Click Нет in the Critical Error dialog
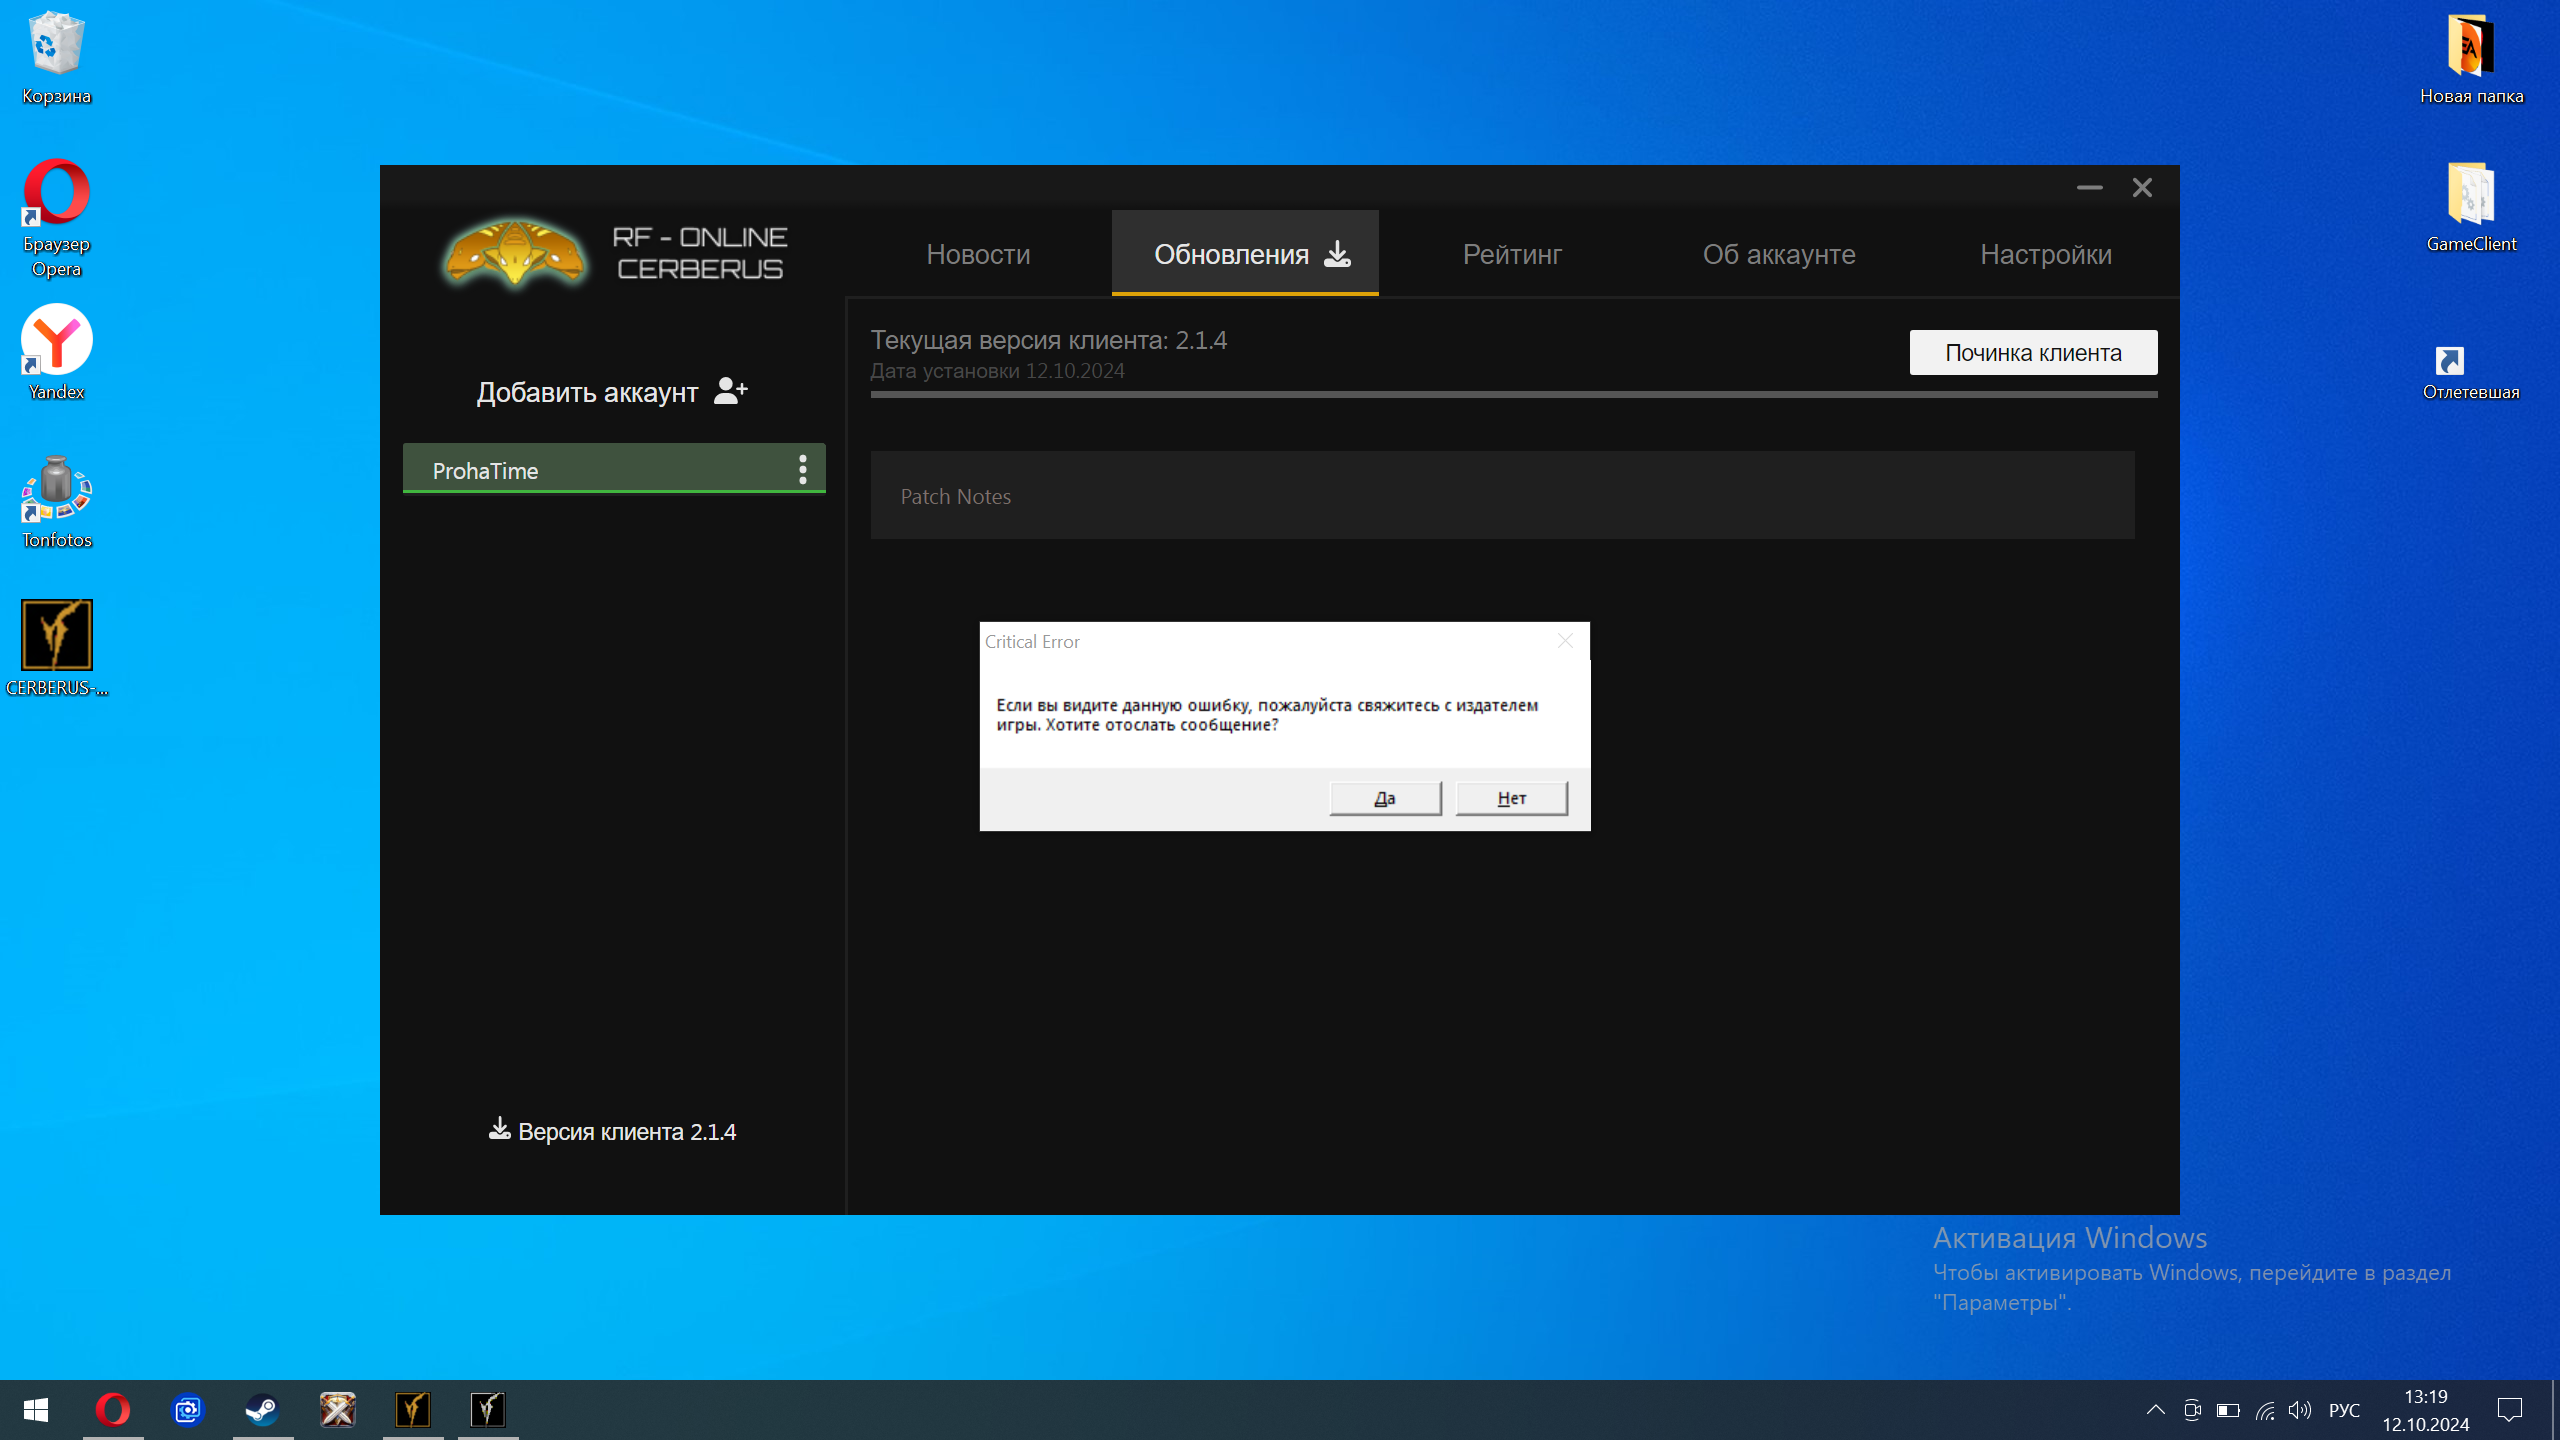The height and width of the screenshot is (1440, 2560). 1511,798
